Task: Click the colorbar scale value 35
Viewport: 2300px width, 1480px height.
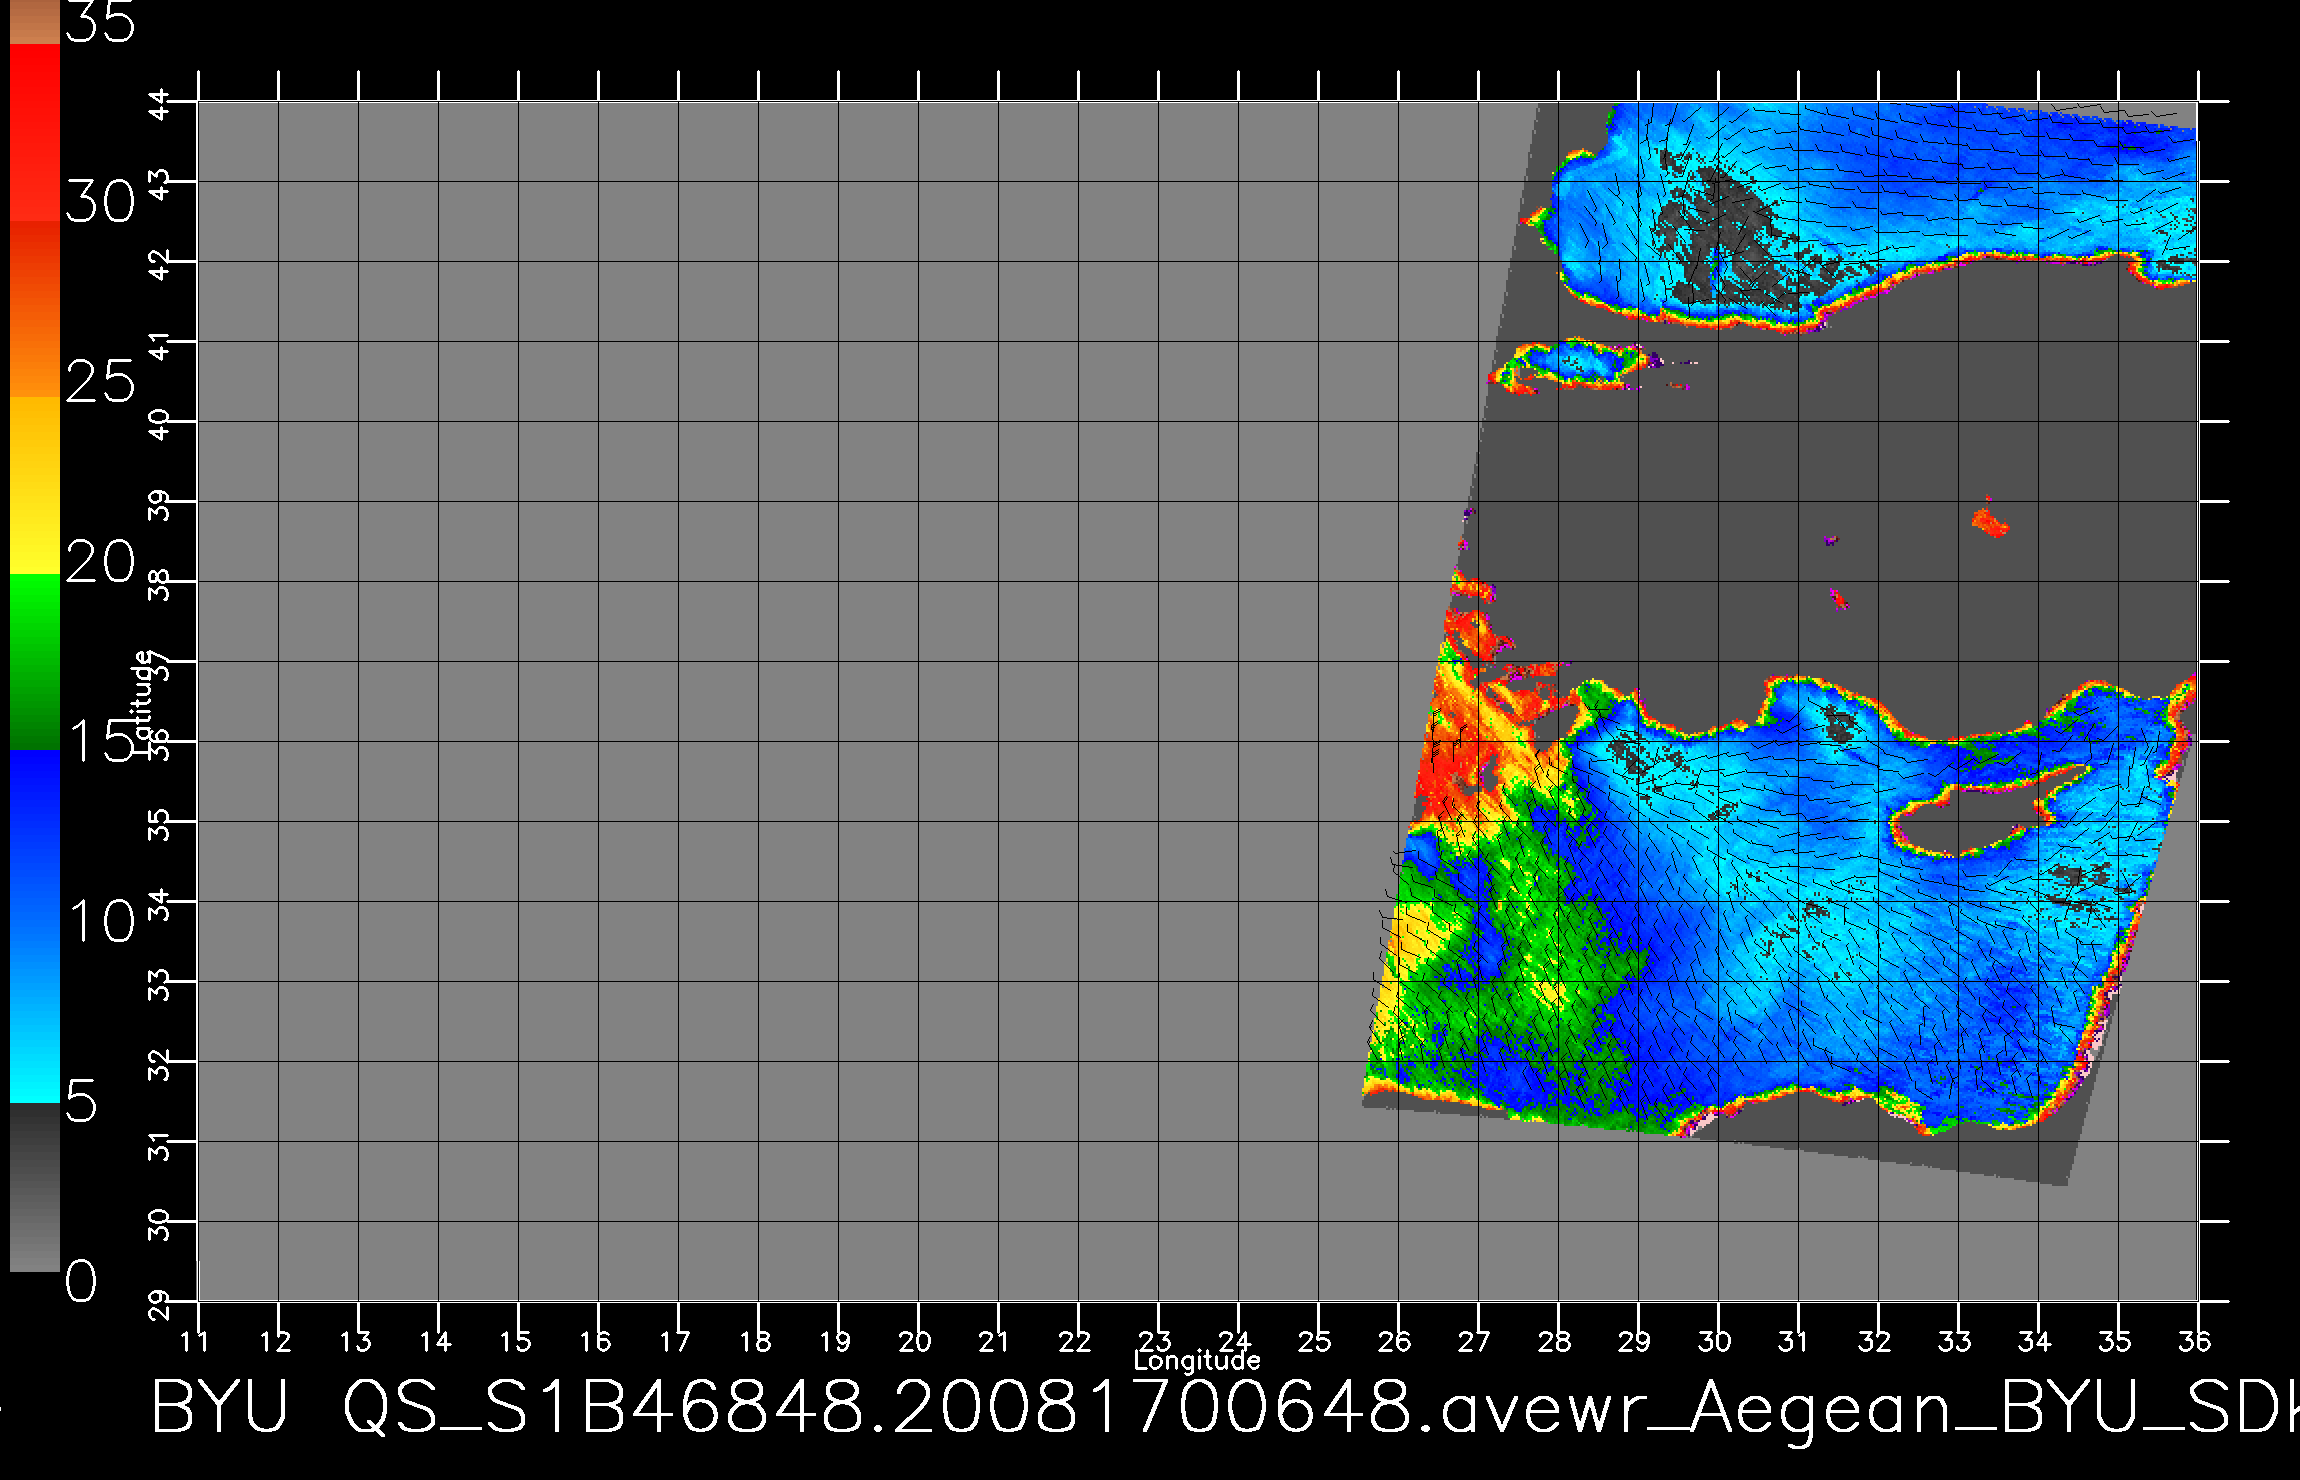Action: pos(100,22)
